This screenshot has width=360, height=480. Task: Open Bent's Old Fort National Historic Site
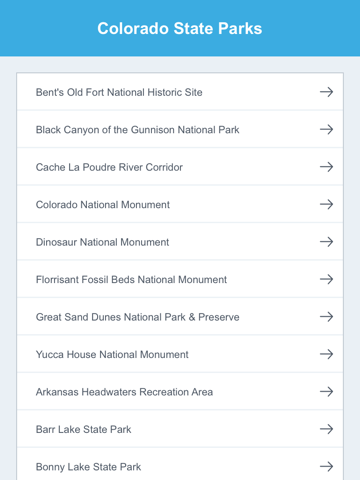(180, 92)
